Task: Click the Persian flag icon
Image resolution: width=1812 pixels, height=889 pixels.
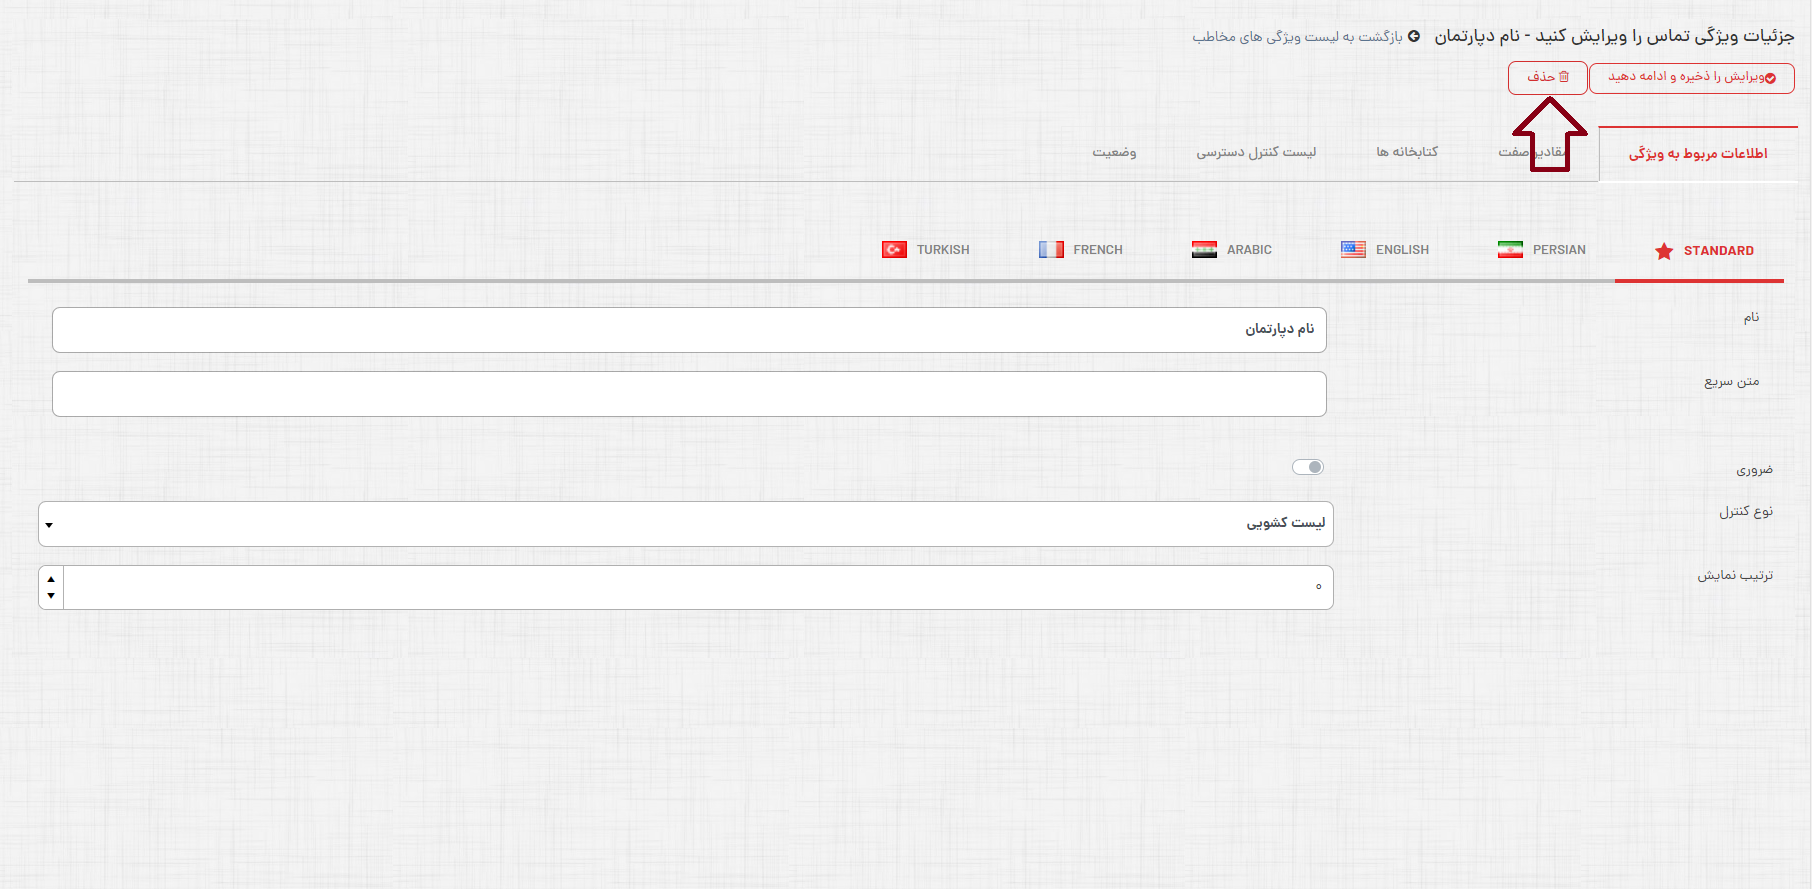Action: (x=1510, y=250)
